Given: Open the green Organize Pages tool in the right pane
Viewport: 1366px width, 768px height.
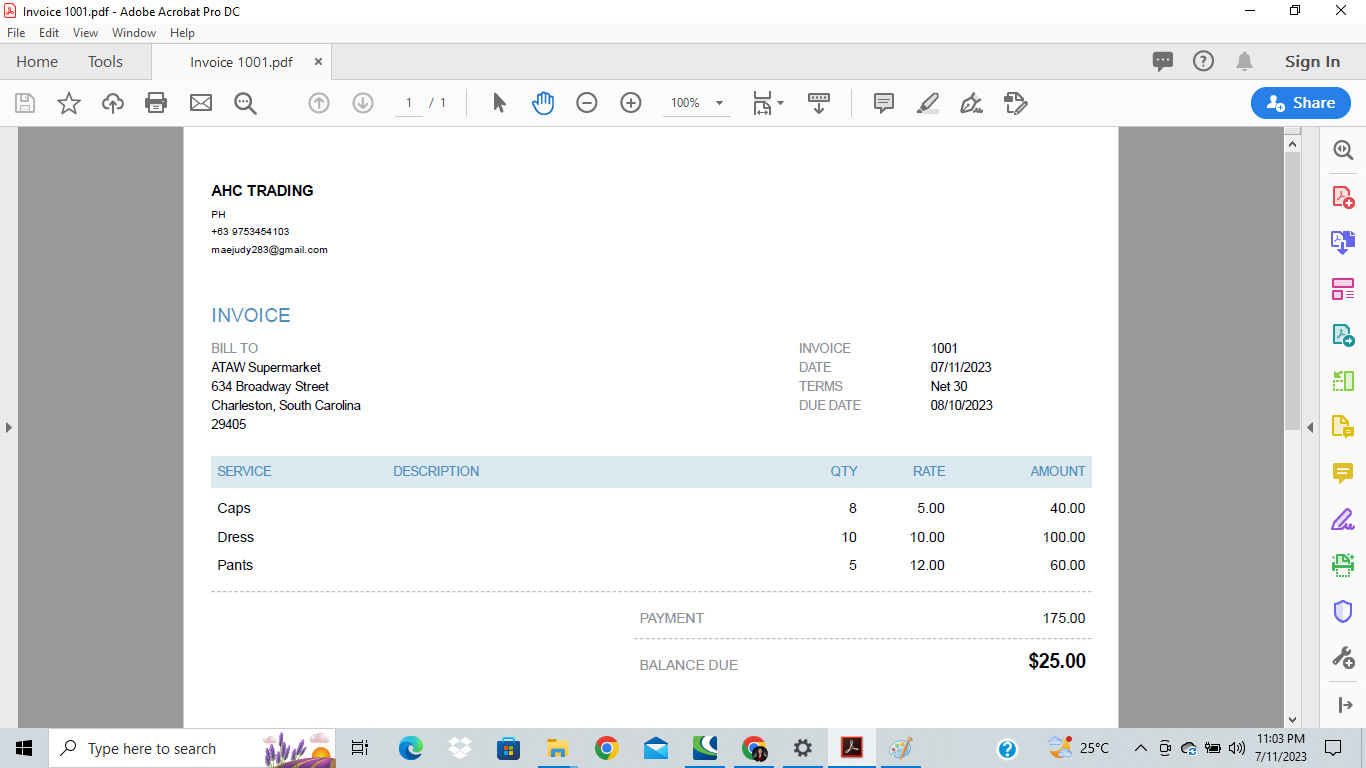Looking at the screenshot, I should coord(1343,381).
